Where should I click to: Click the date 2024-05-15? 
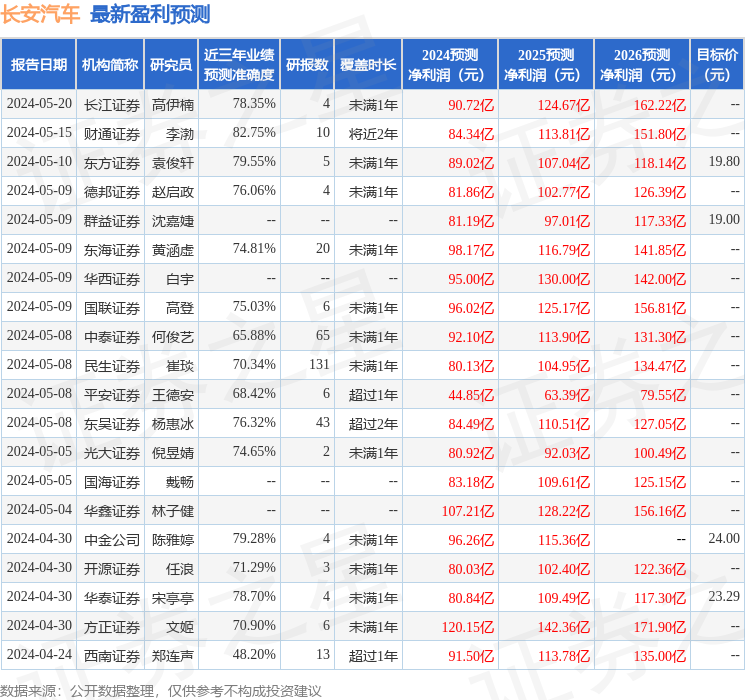pyautogui.click(x=39, y=132)
